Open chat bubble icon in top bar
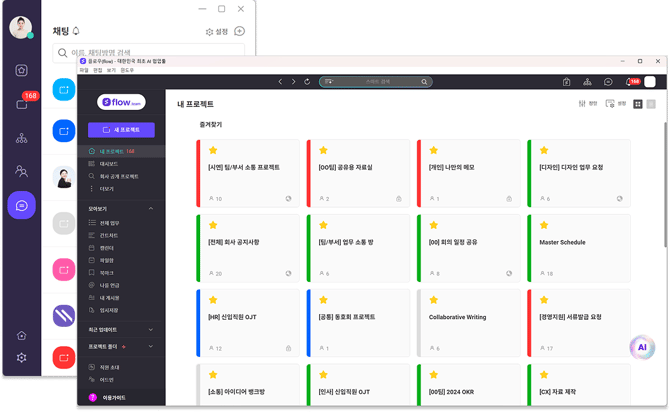This screenshot has width=670, height=412. 608,81
